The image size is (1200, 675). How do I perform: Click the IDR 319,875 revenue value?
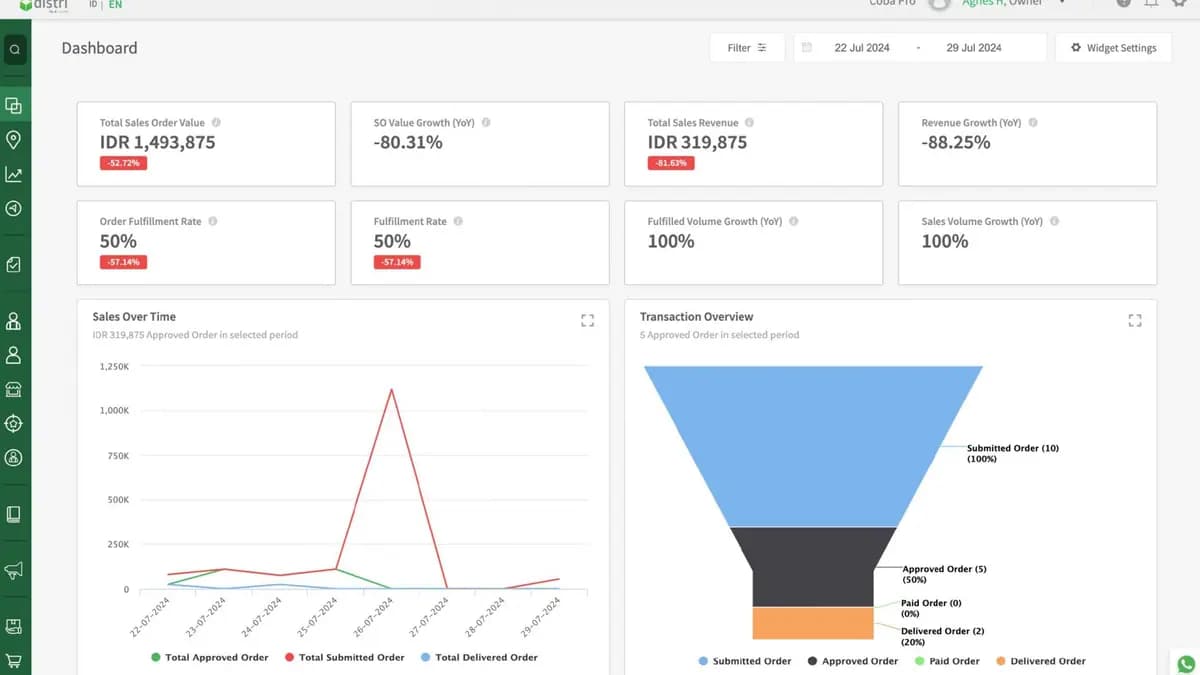click(x=697, y=142)
